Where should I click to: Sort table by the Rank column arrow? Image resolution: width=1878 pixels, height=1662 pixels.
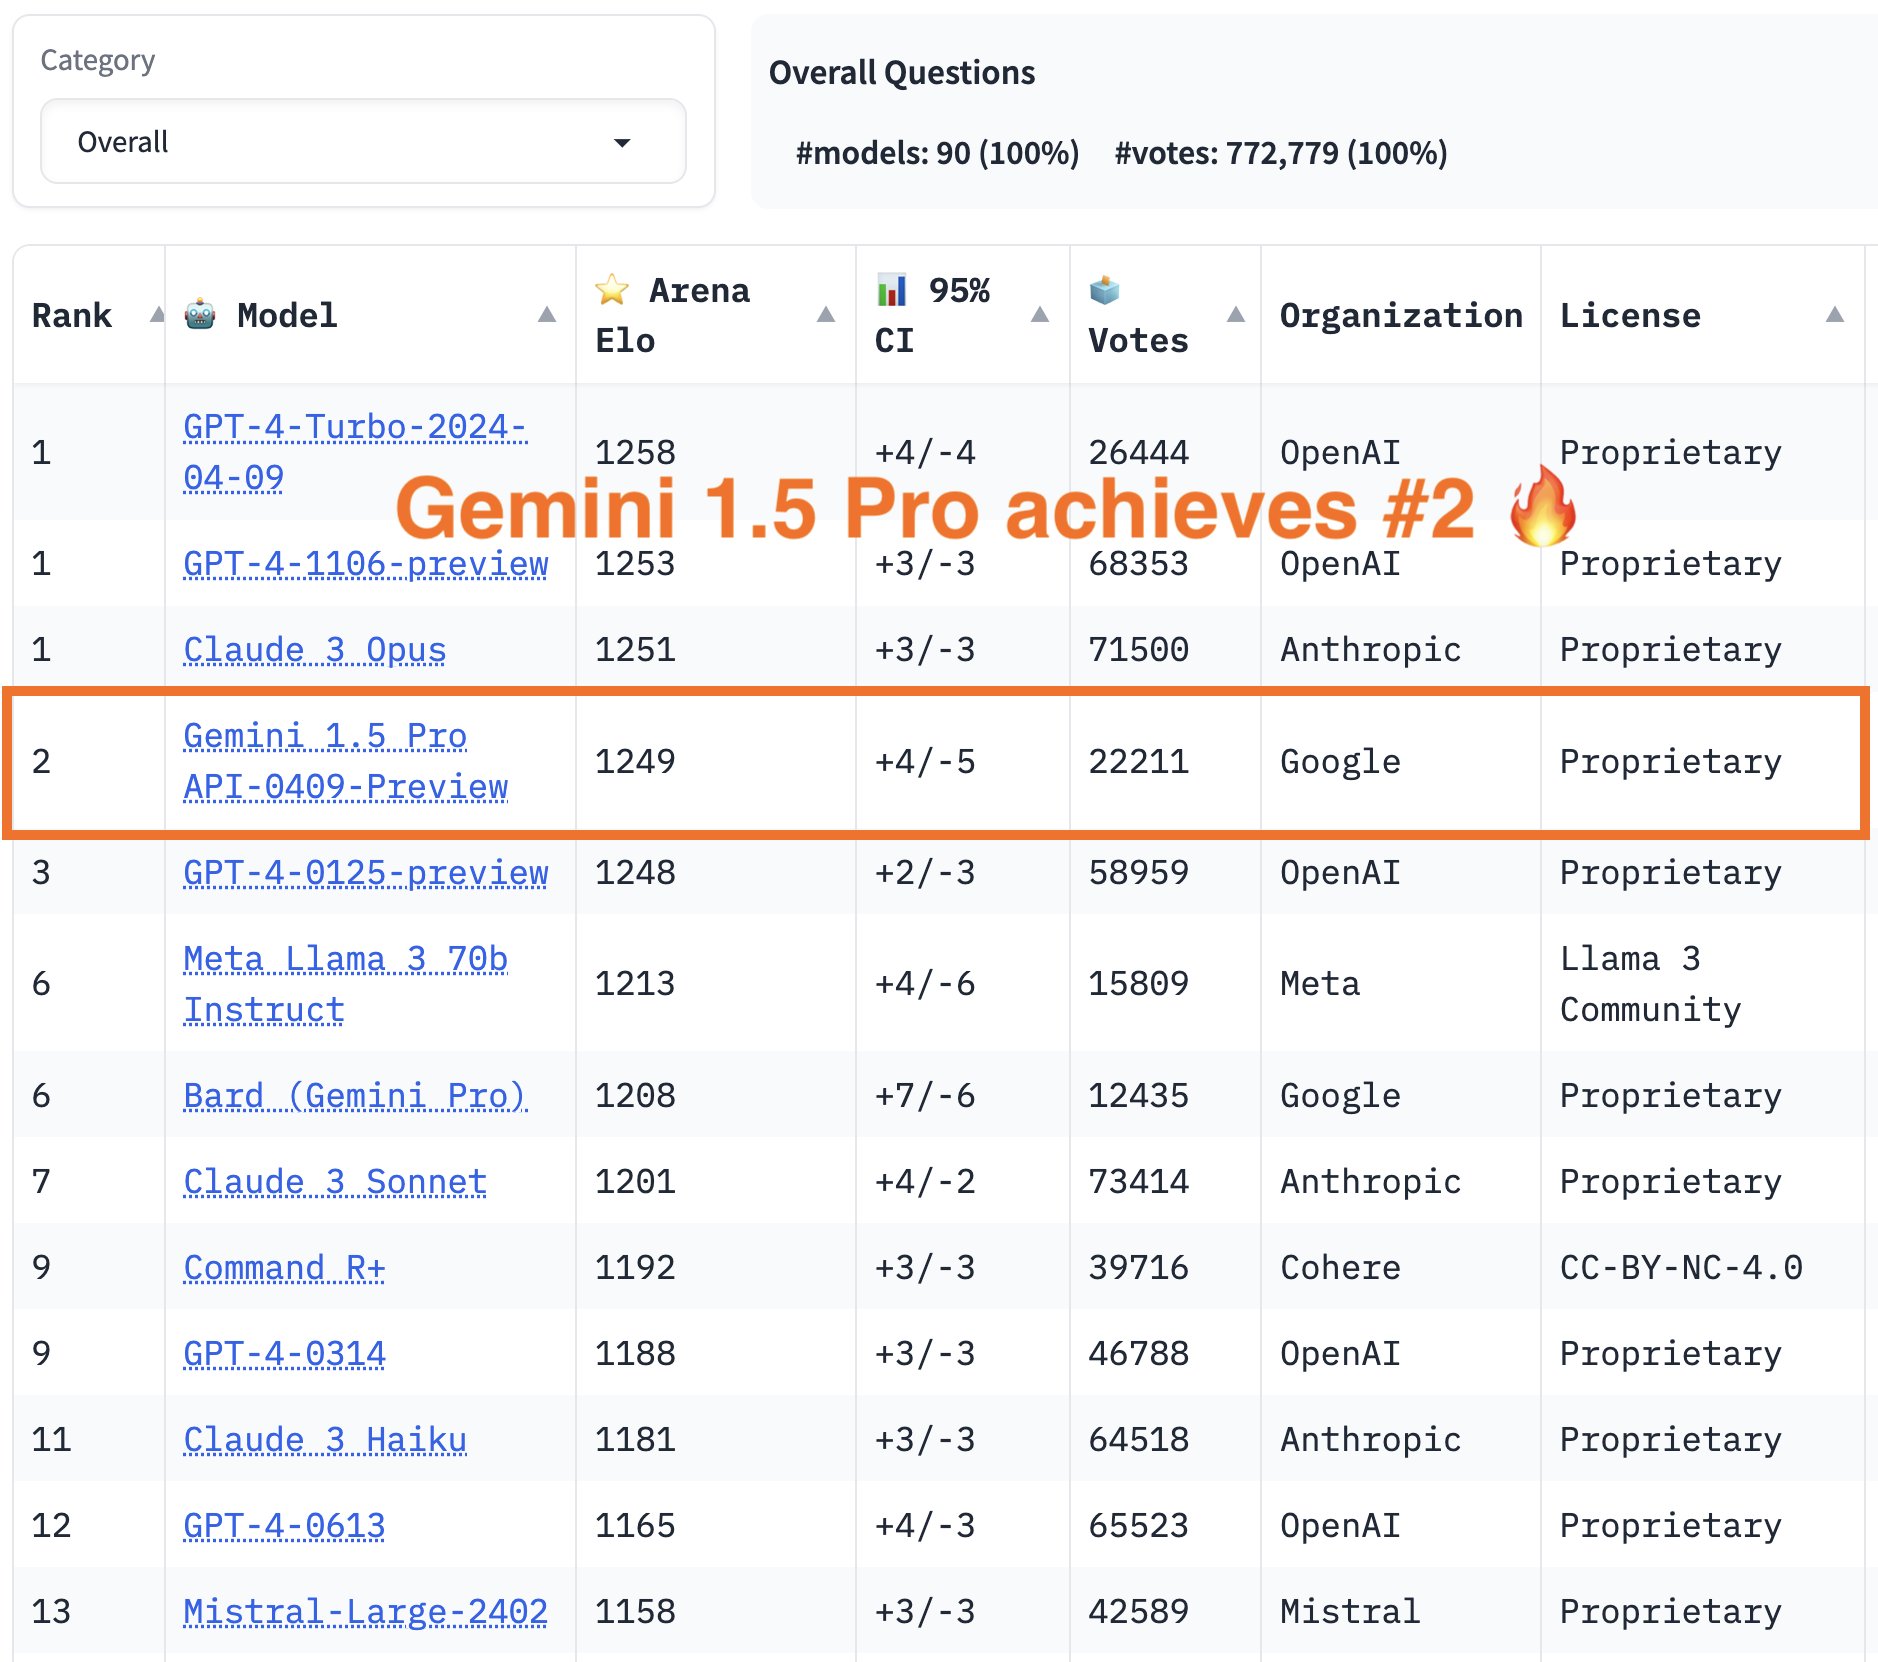coord(157,315)
